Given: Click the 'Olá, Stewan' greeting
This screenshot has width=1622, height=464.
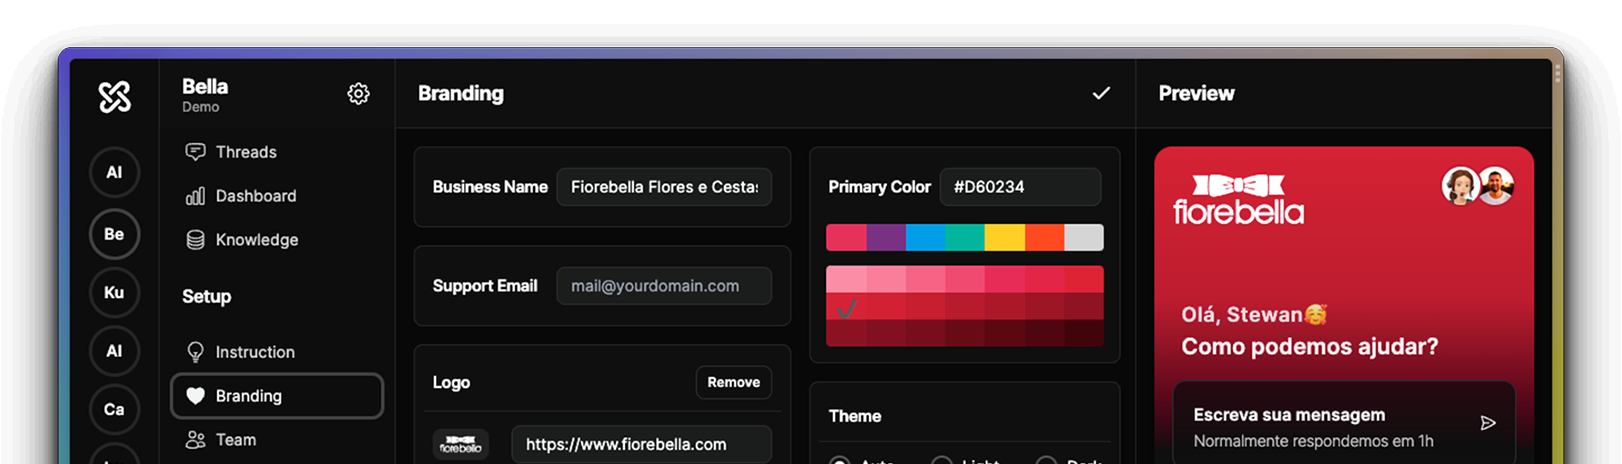Looking at the screenshot, I should [1254, 314].
